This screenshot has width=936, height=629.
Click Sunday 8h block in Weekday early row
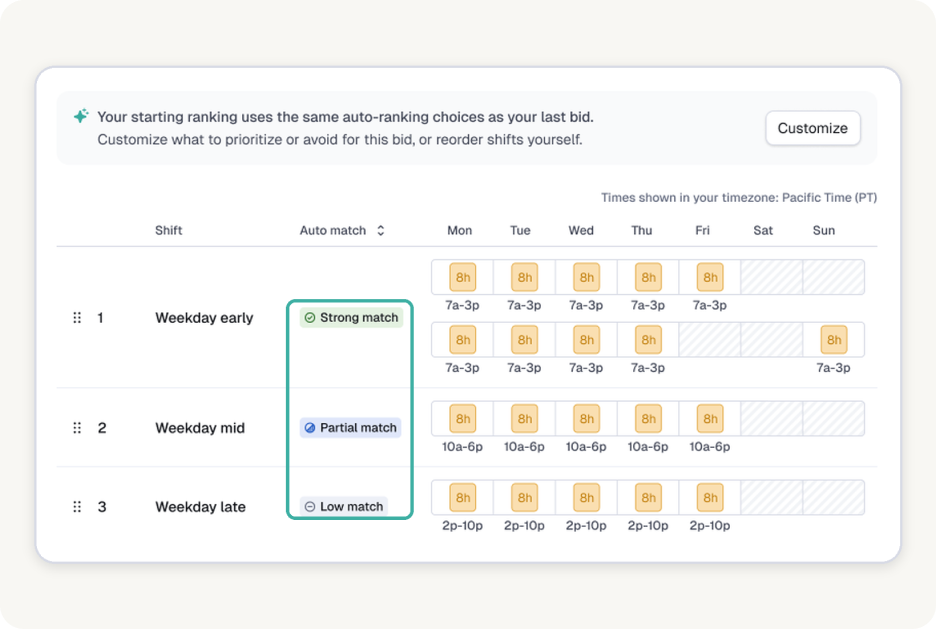833,340
